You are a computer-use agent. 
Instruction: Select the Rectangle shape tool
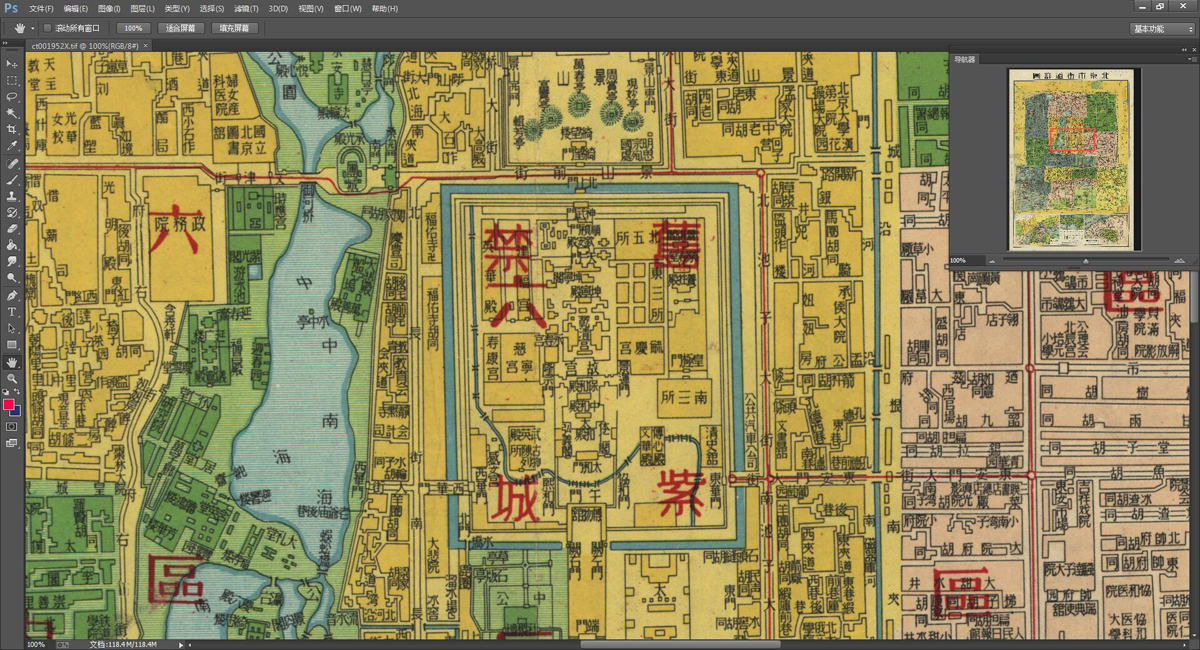[12, 344]
